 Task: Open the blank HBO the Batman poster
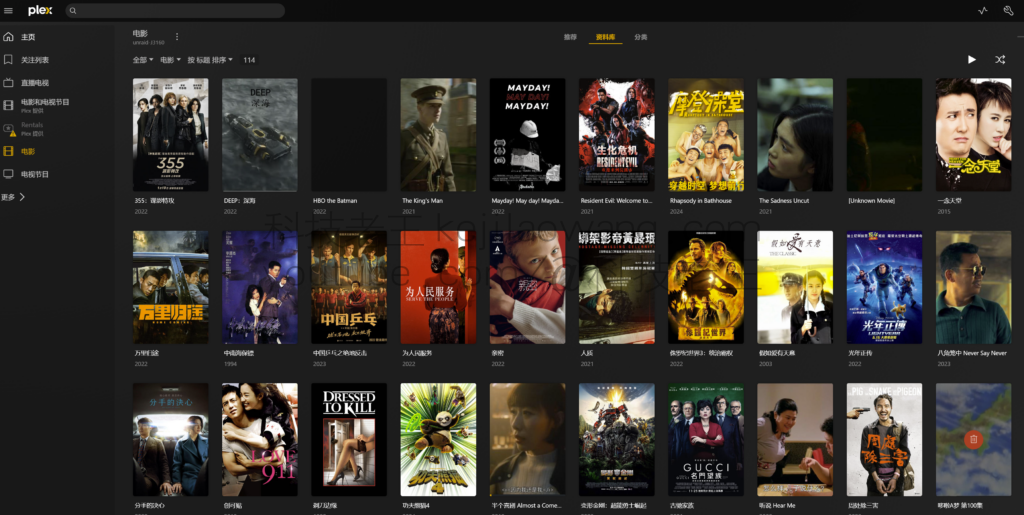coord(349,135)
